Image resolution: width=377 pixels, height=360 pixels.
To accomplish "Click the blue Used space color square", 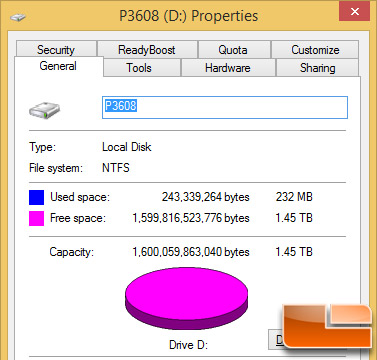I will (x=36, y=197).
